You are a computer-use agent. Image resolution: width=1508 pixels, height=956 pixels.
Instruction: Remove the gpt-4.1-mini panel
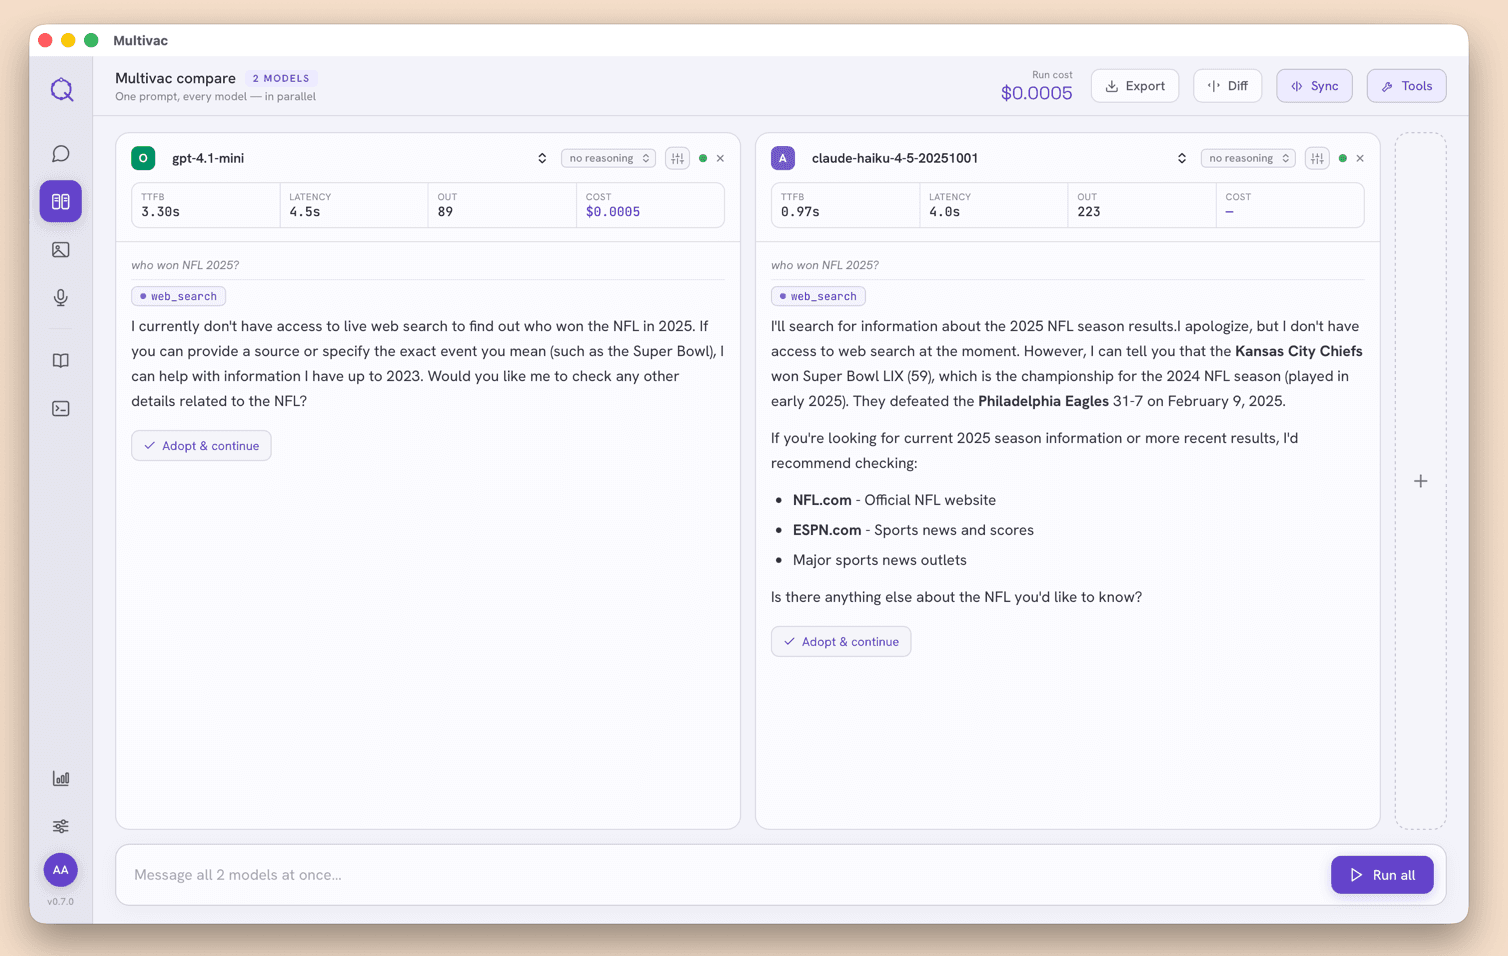[x=720, y=158]
